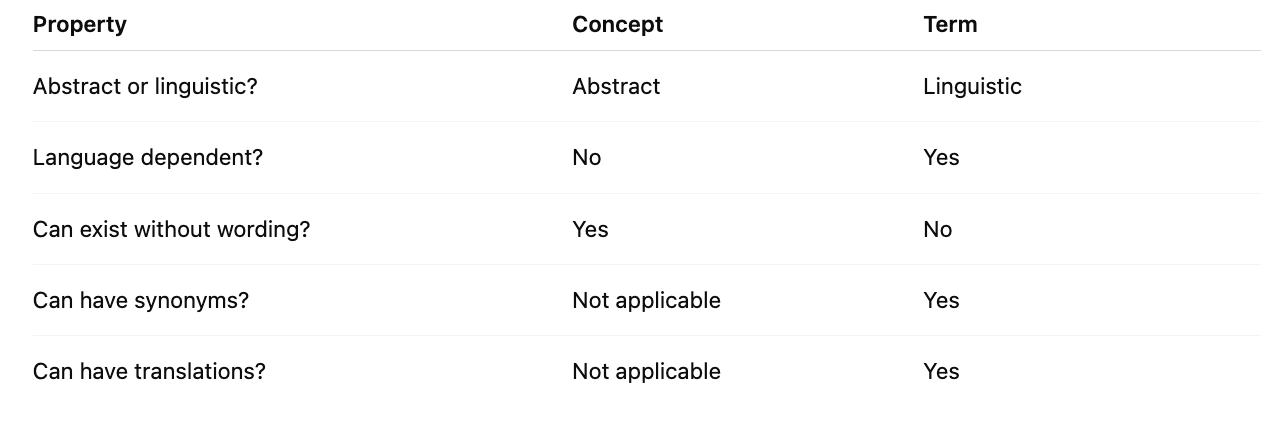
Task: Select the 'Abstract or linguistic?' row label
Action: [145, 87]
